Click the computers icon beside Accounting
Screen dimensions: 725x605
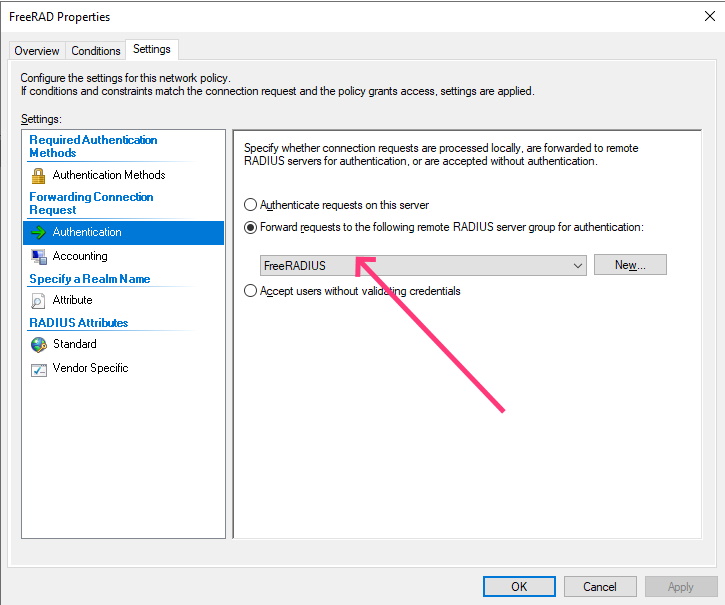(39, 257)
